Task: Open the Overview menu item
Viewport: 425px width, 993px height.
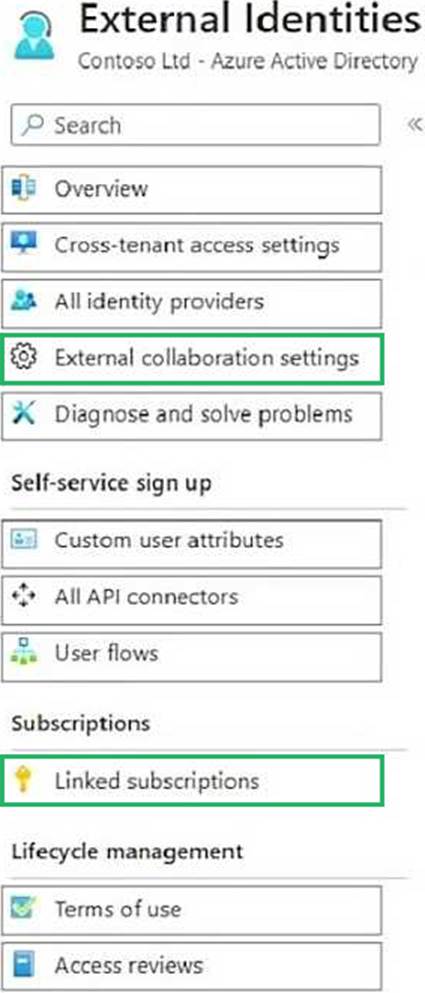Action: click(x=191, y=189)
